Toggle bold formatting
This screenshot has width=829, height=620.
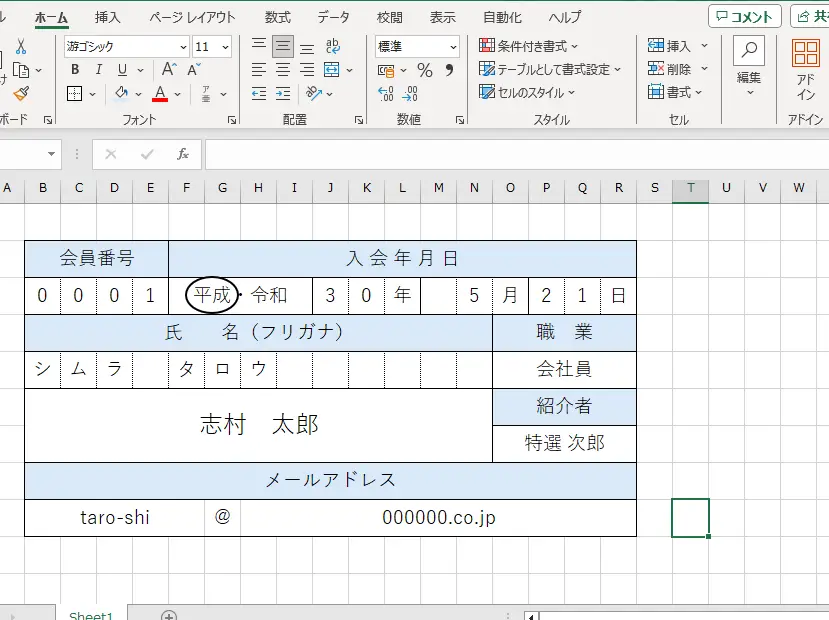coord(75,70)
